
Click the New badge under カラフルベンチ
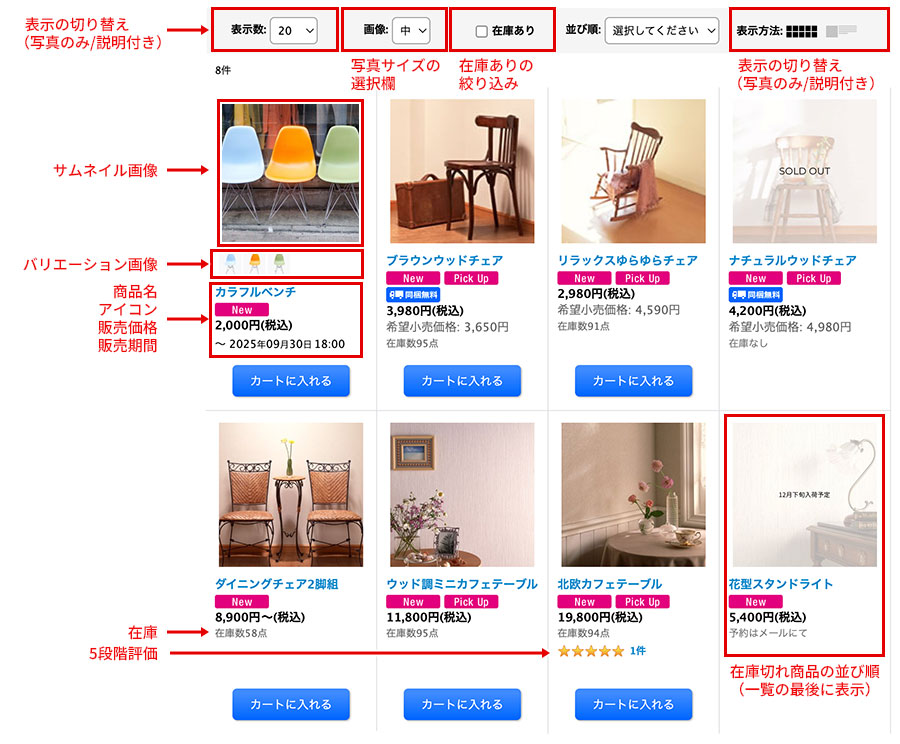point(242,309)
